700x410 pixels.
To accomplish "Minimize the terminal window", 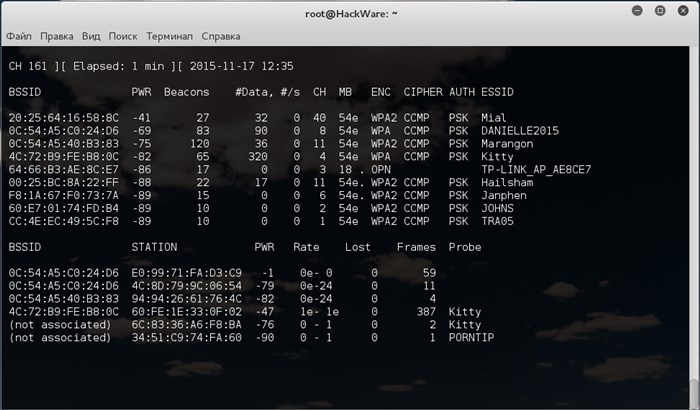I will tap(637, 11).
